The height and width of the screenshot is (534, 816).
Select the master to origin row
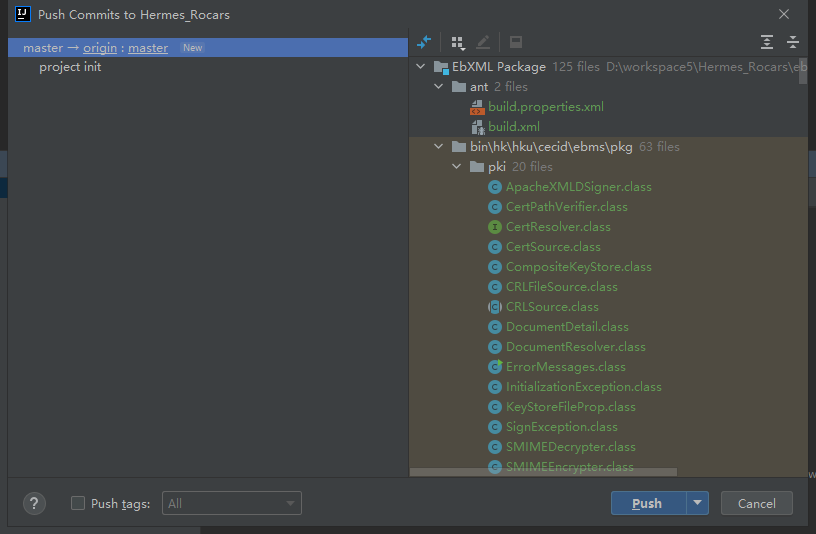(208, 47)
